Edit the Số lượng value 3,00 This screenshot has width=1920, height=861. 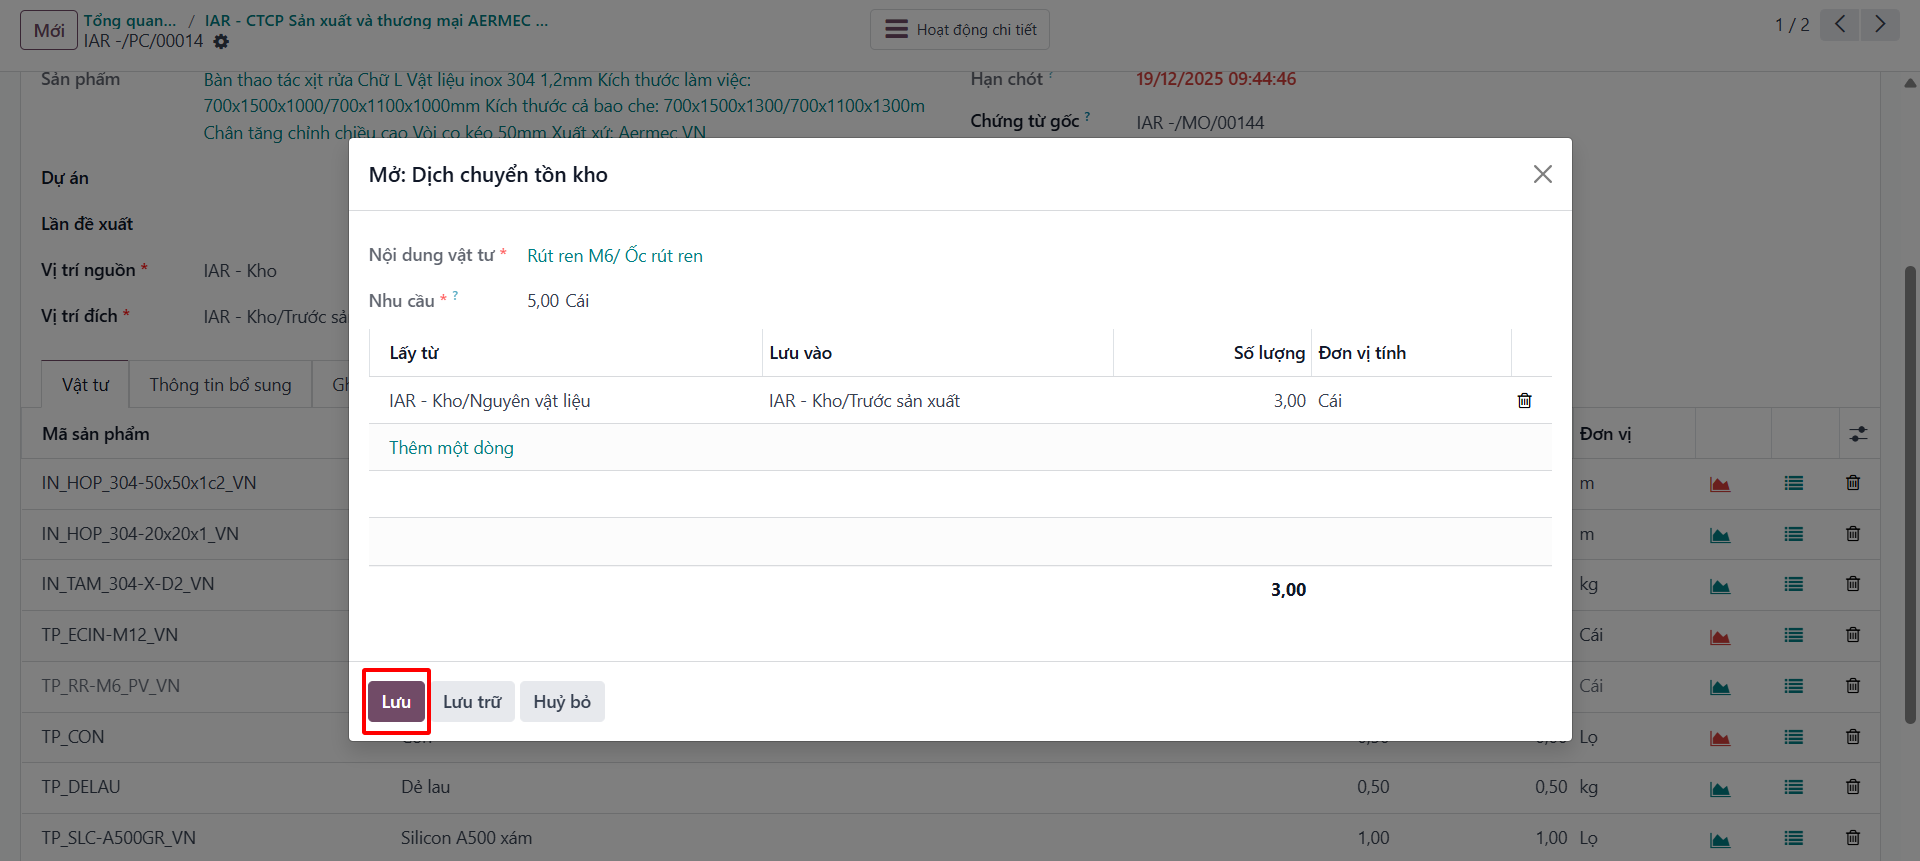pos(1212,401)
